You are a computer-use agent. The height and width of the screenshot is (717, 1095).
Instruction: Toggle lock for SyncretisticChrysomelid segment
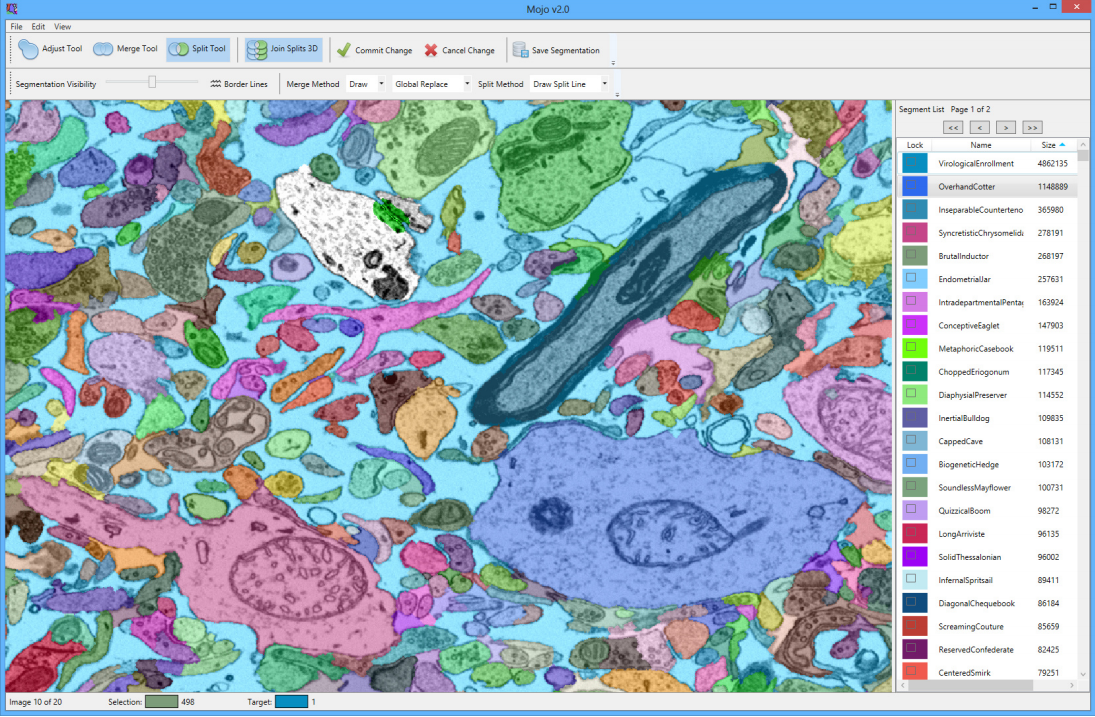[911, 231]
